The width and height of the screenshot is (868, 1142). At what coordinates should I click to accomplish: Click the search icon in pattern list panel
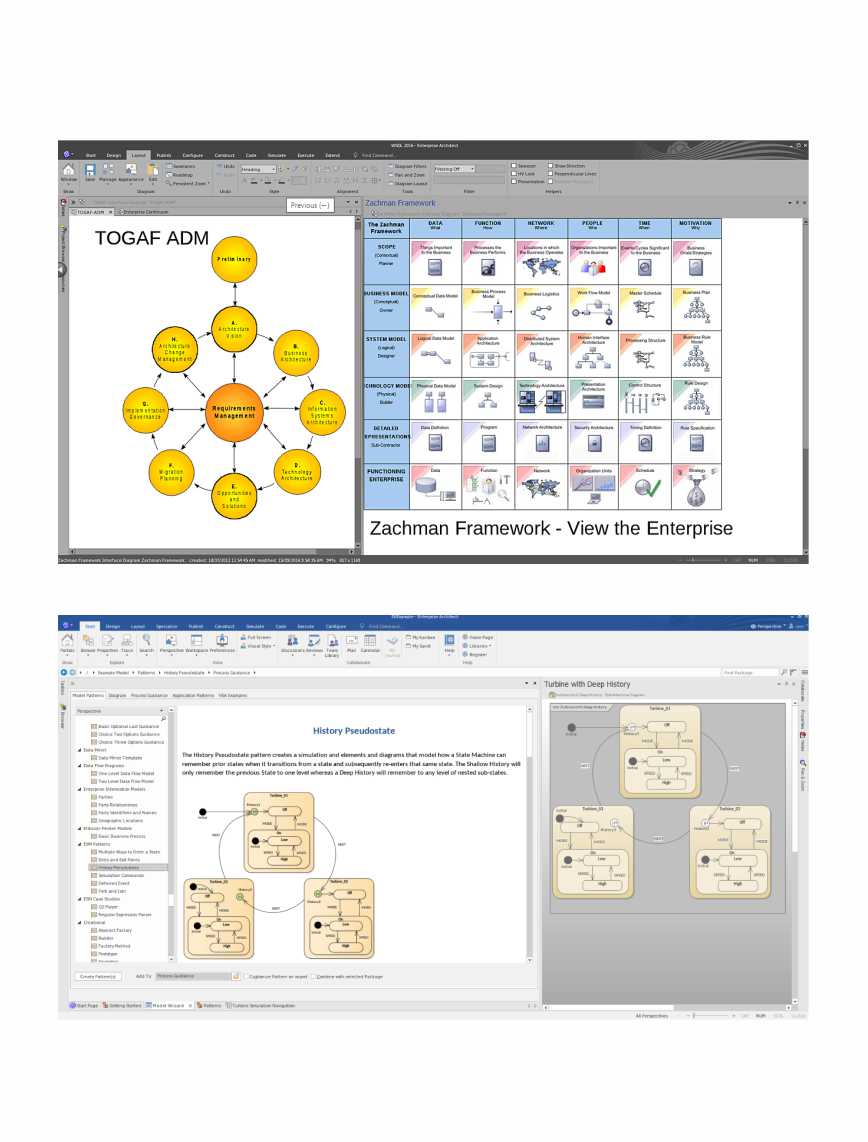click(164, 719)
